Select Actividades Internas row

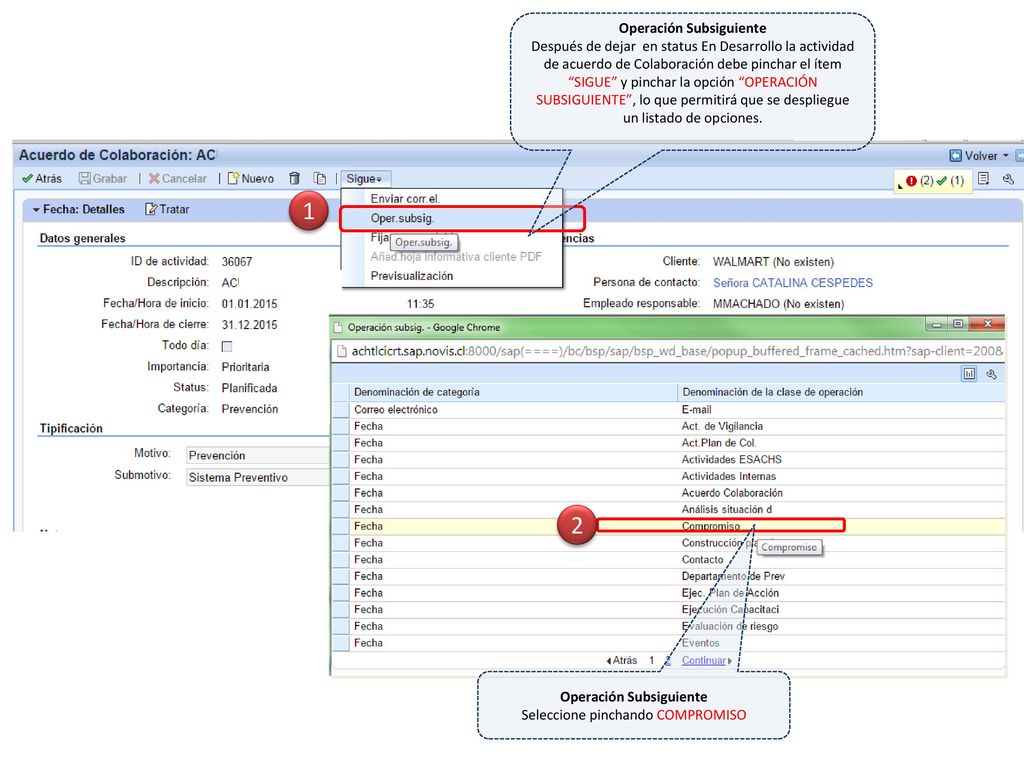click(x=668, y=476)
